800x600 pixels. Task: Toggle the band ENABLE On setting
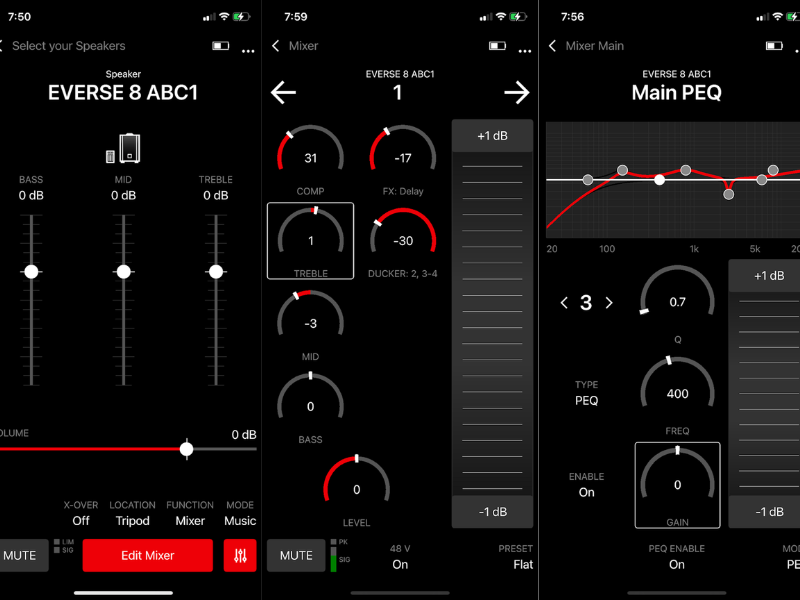586,484
